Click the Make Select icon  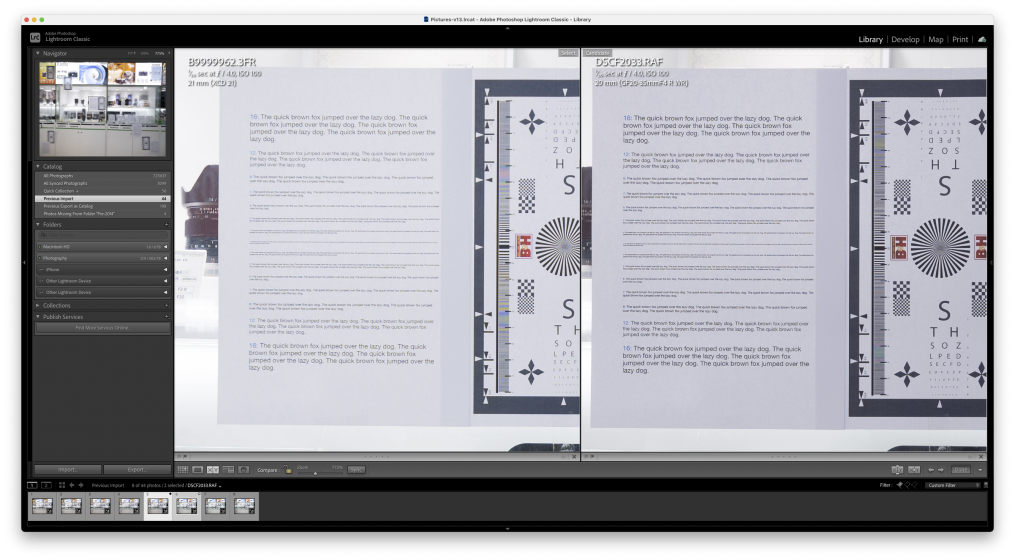pos(912,469)
